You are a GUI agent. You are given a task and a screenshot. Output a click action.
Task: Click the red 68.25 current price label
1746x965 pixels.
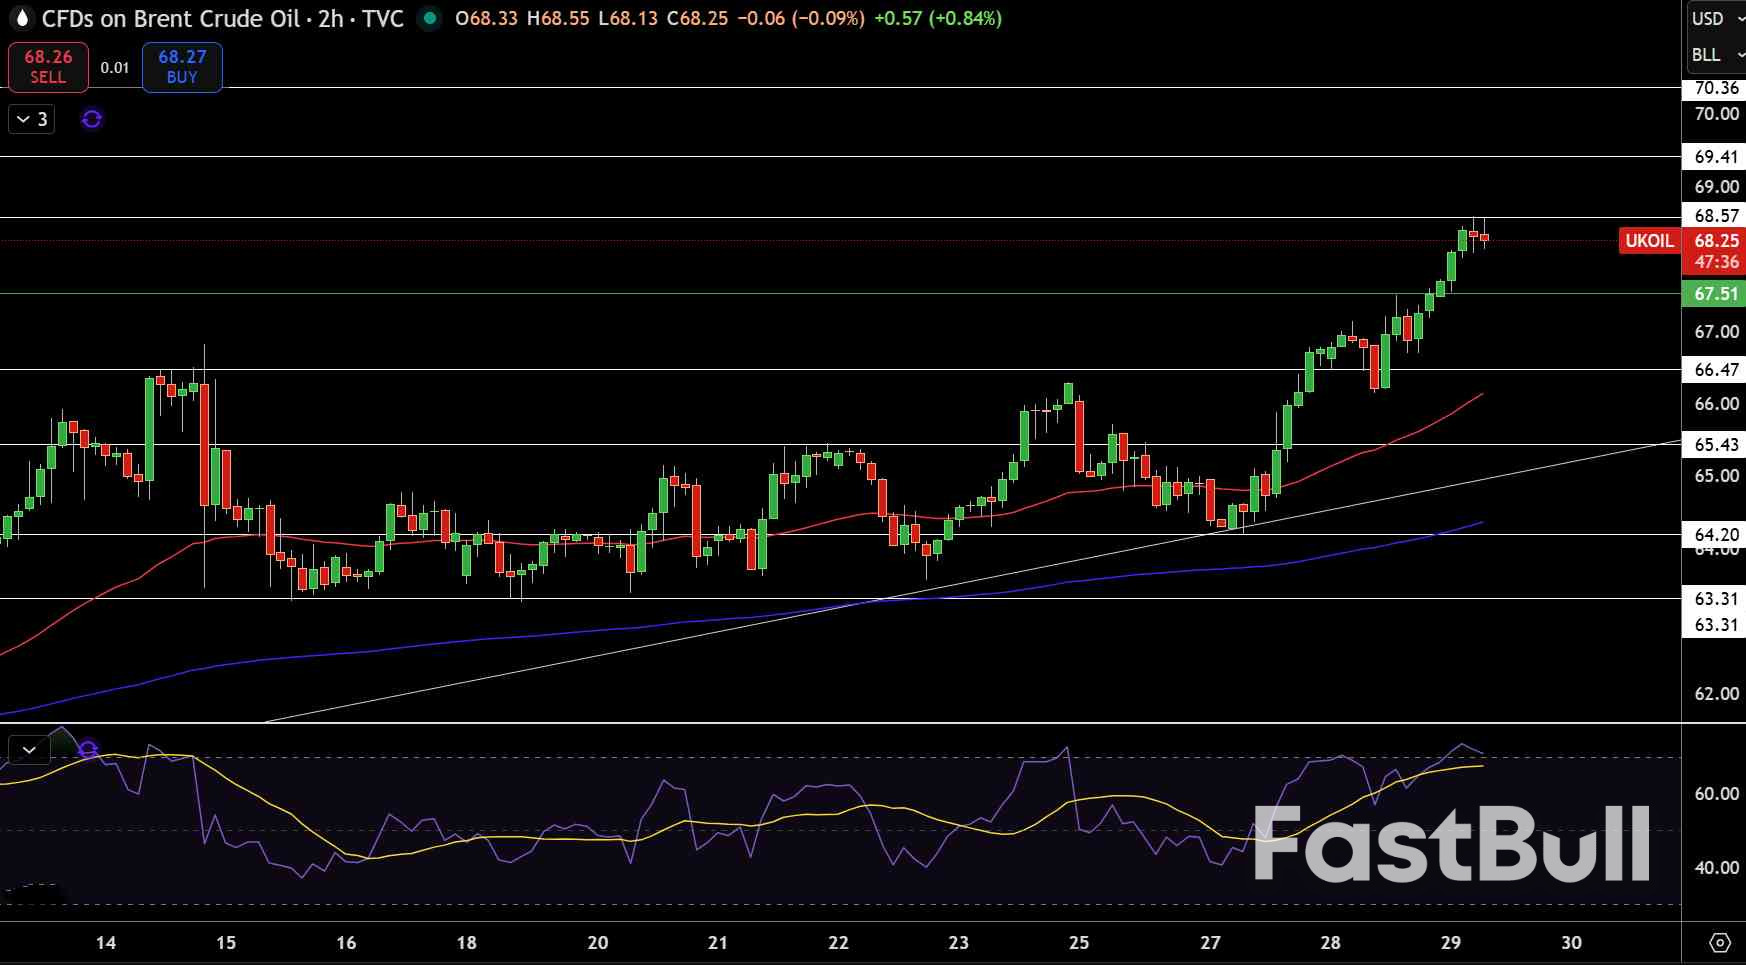click(1715, 241)
